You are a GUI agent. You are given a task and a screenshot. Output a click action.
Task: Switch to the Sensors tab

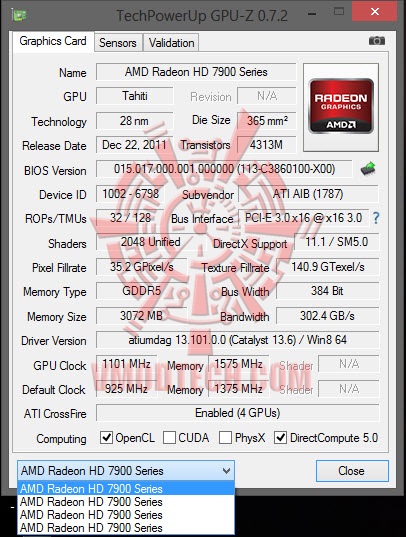click(118, 43)
